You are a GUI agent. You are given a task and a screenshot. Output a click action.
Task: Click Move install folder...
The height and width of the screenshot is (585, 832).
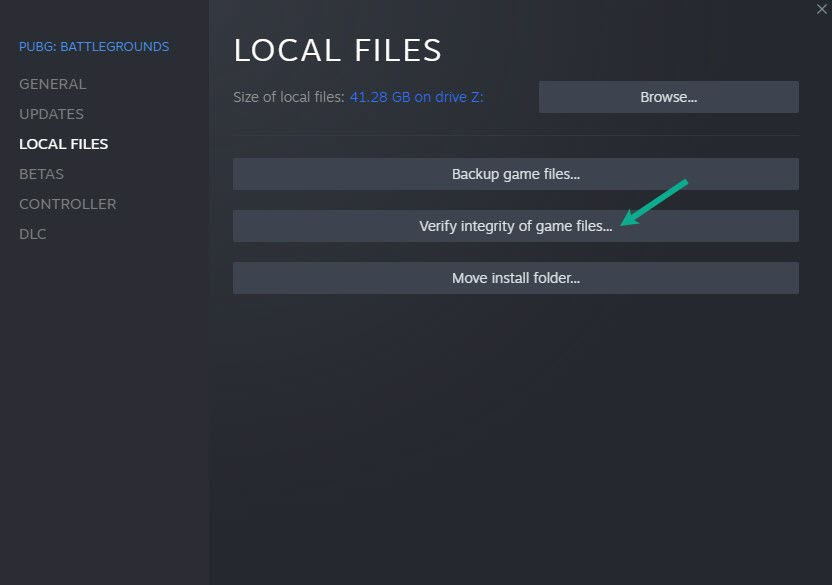(516, 278)
